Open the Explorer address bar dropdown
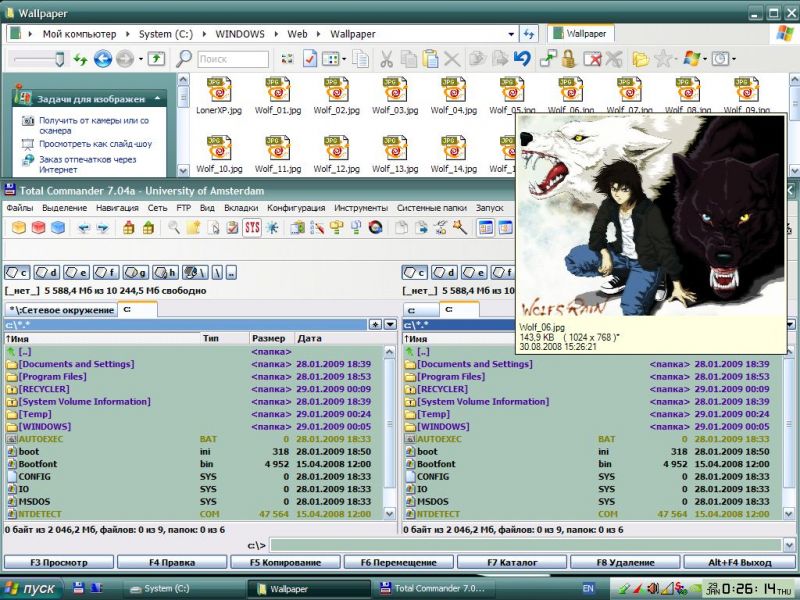The image size is (800, 600). coord(511,34)
